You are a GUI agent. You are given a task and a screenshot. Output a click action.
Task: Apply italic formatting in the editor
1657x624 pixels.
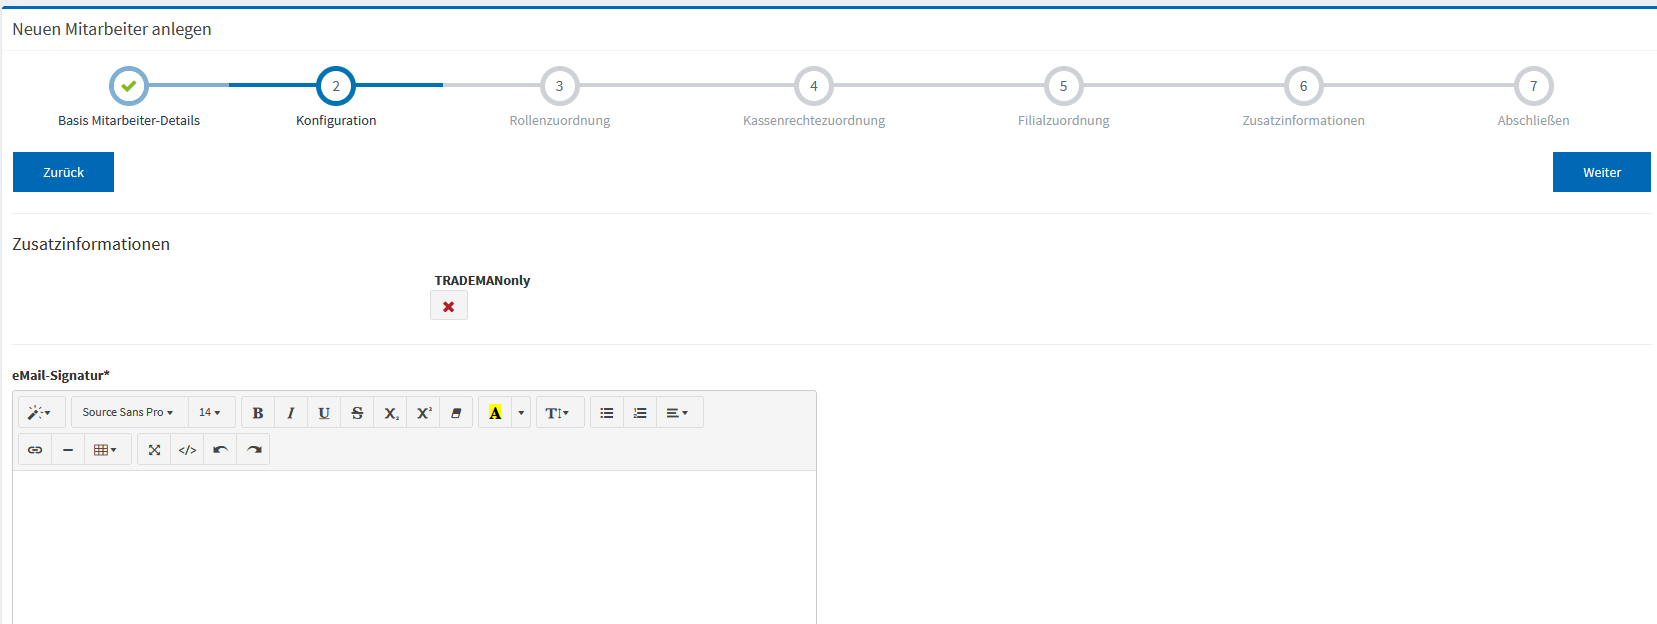click(291, 413)
